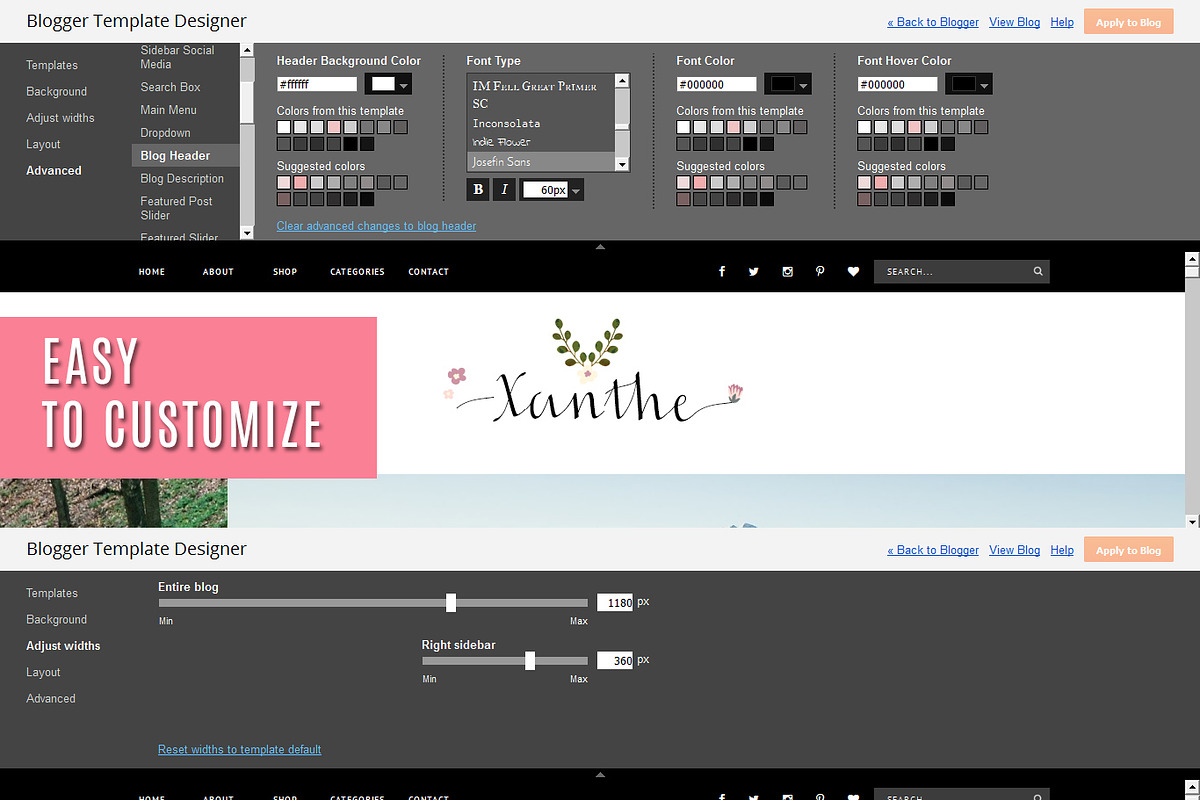Image resolution: width=1200 pixels, height=800 pixels.
Task: Click the Pinterest icon in top blog preview
Action: (x=820, y=271)
